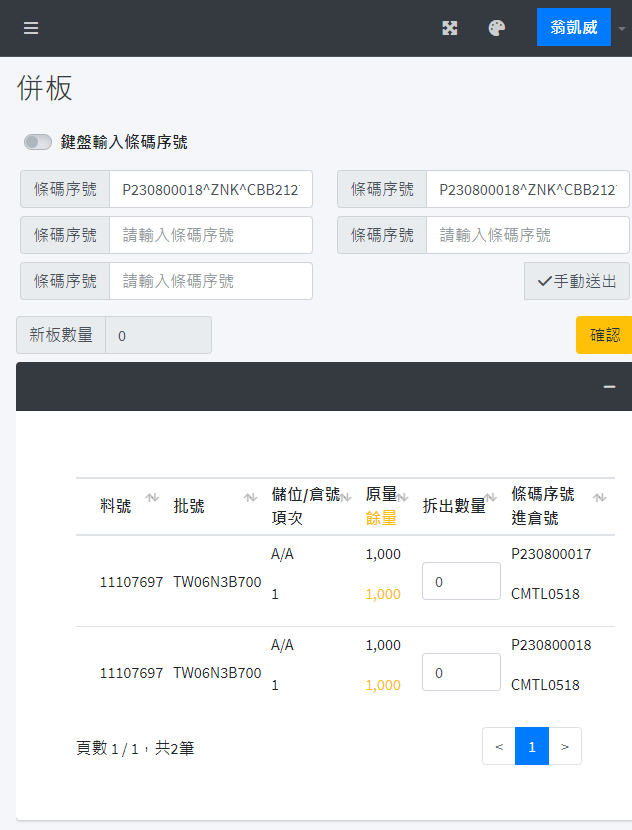Sort table by 料號 column
Screen dimensions: 632x830
click(x=152, y=498)
